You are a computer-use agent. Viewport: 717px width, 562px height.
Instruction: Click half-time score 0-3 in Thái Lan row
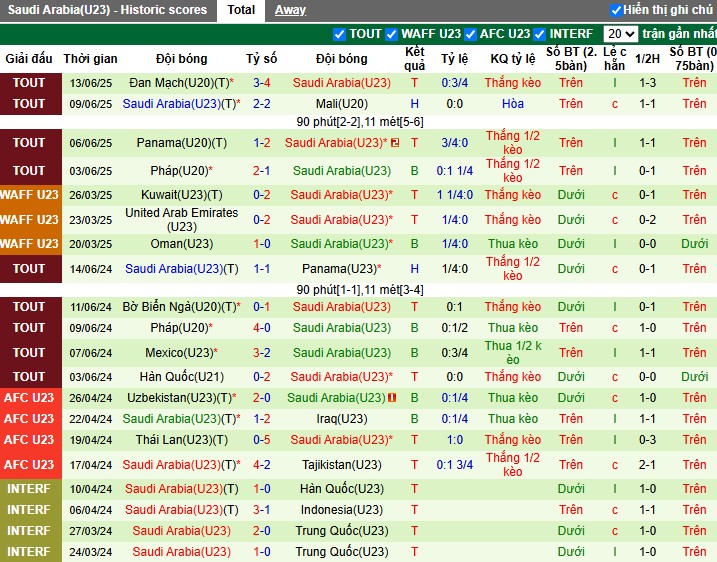(647, 440)
